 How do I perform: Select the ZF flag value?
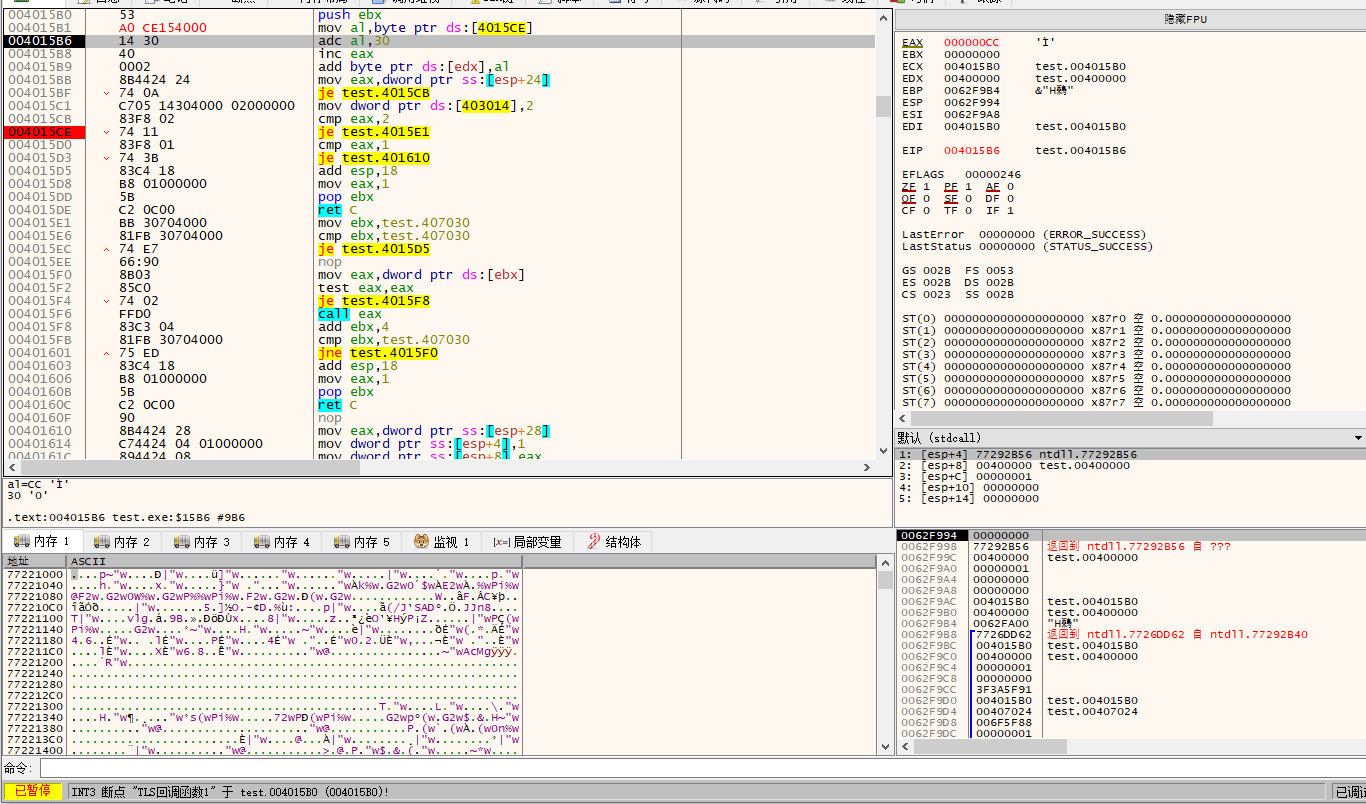click(x=925, y=187)
